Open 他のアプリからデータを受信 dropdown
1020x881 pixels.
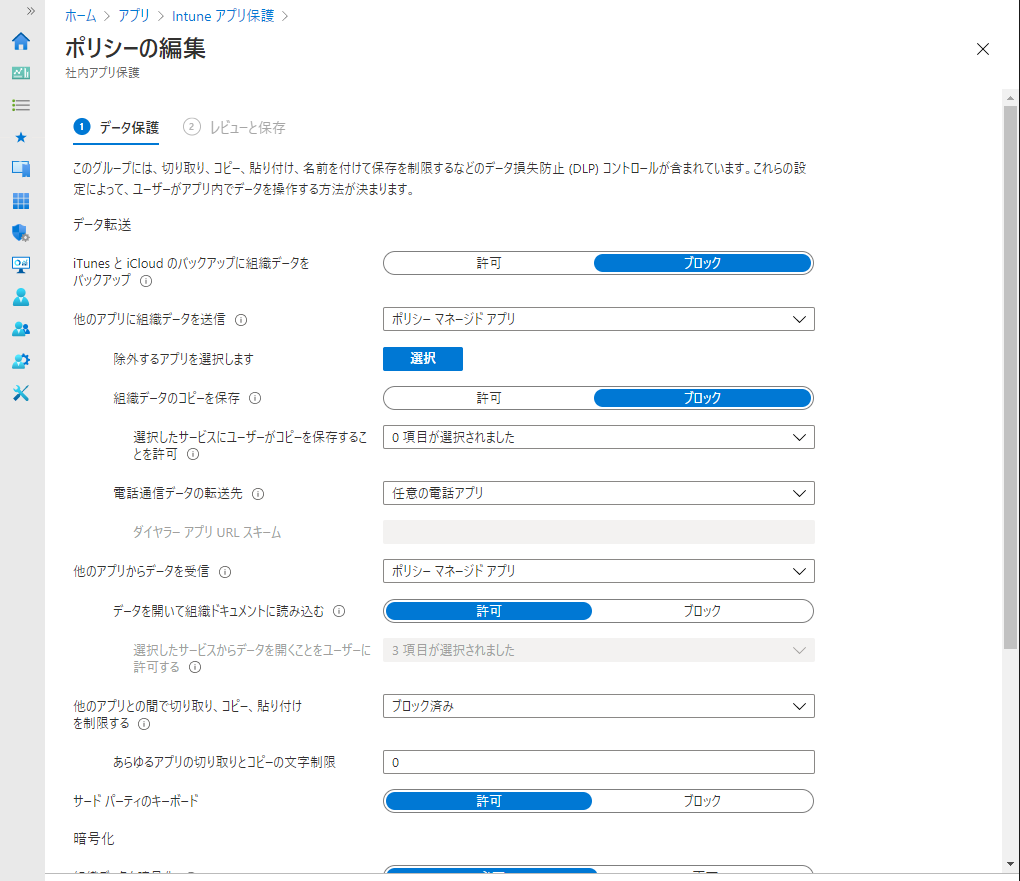[598, 571]
